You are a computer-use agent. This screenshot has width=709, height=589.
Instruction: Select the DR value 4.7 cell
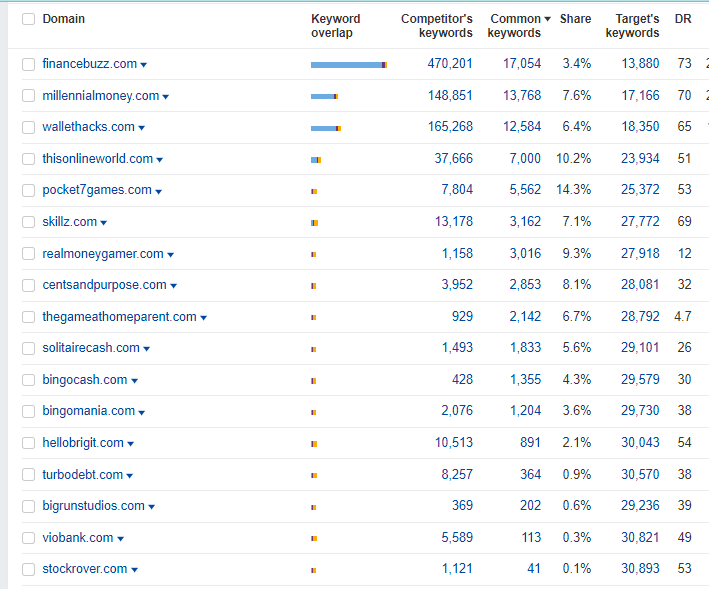(683, 316)
